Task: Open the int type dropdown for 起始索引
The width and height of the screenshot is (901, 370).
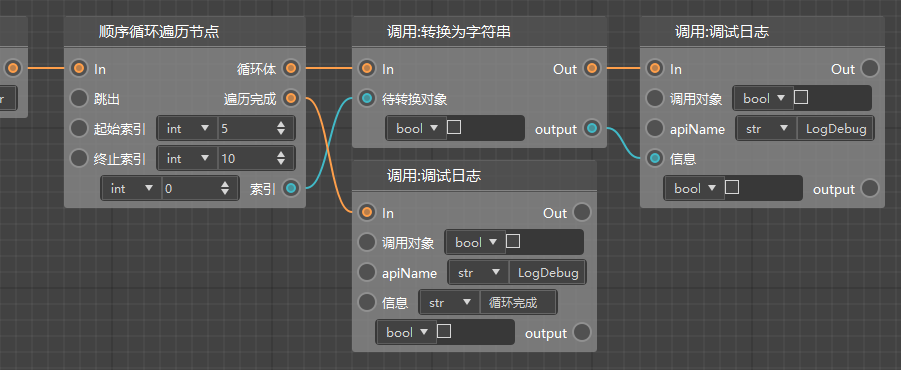Action: (x=188, y=129)
